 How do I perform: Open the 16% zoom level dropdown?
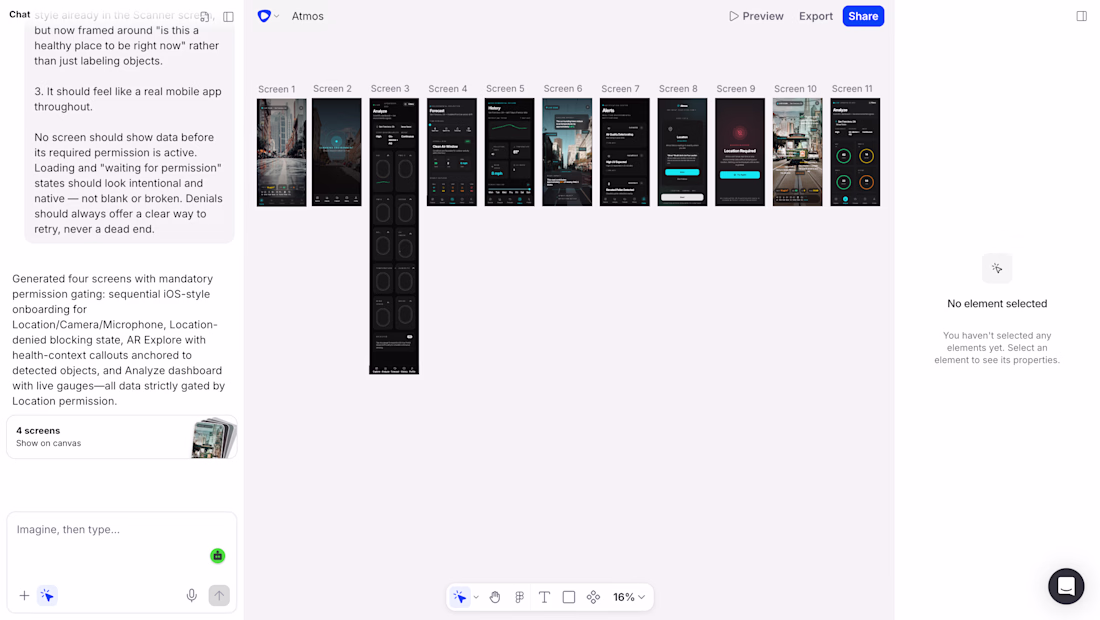[x=629, y=597]
